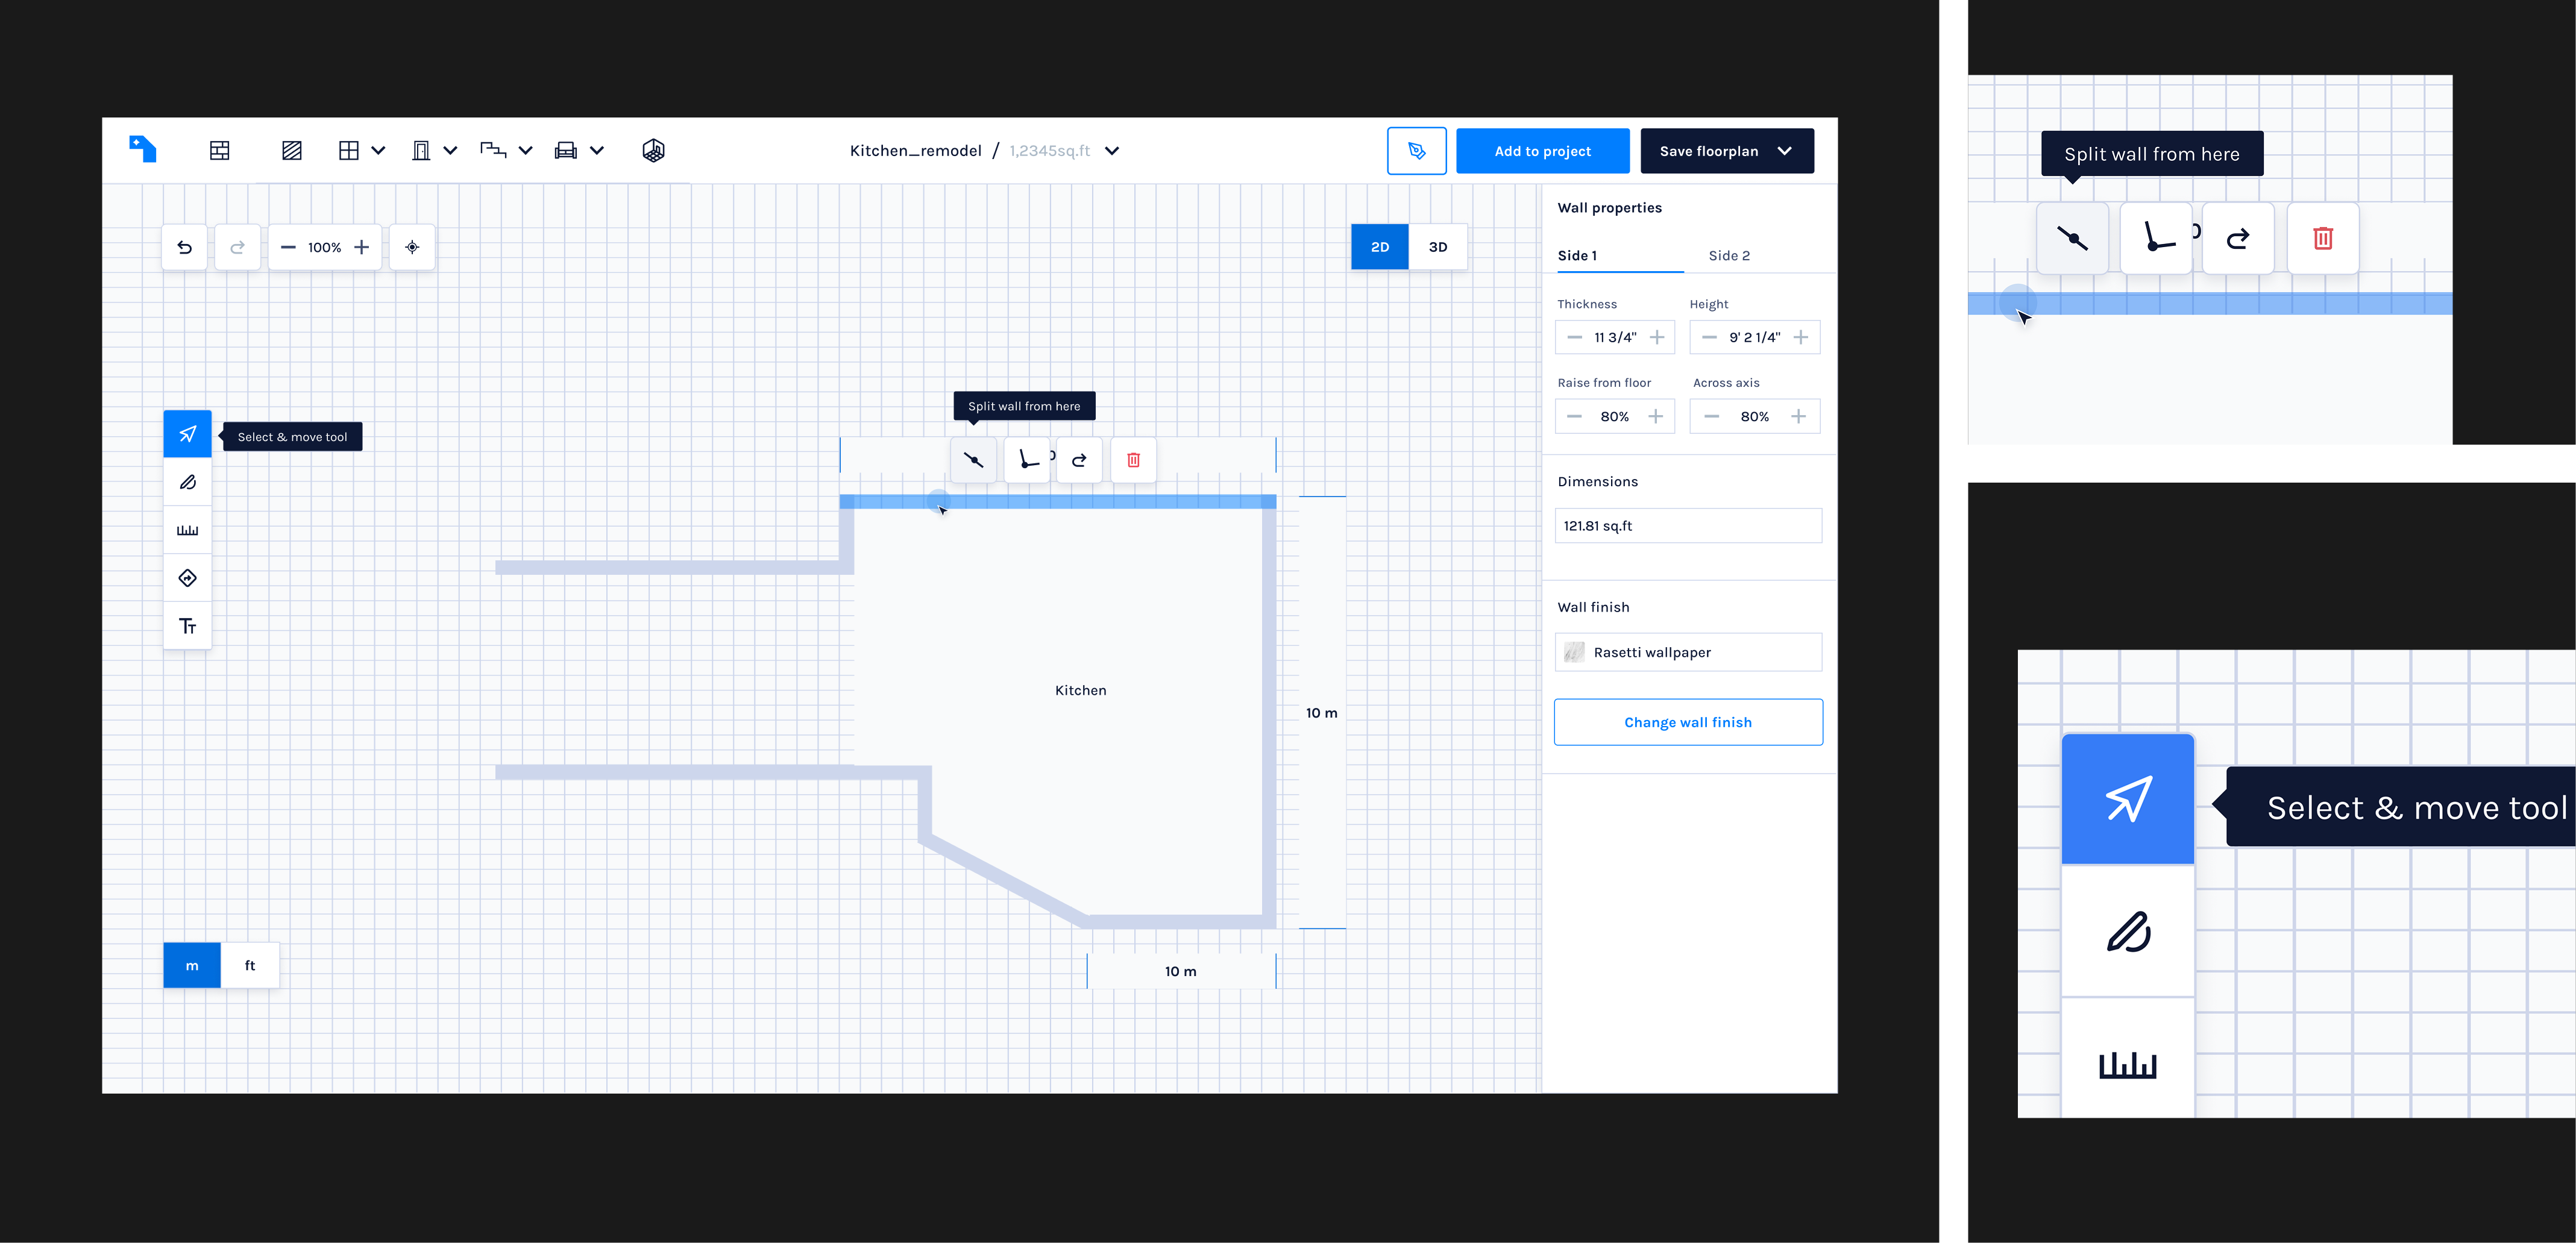Click the recenter view target icon
This screenshot has height=1243, width=2576.
(412, 247)
